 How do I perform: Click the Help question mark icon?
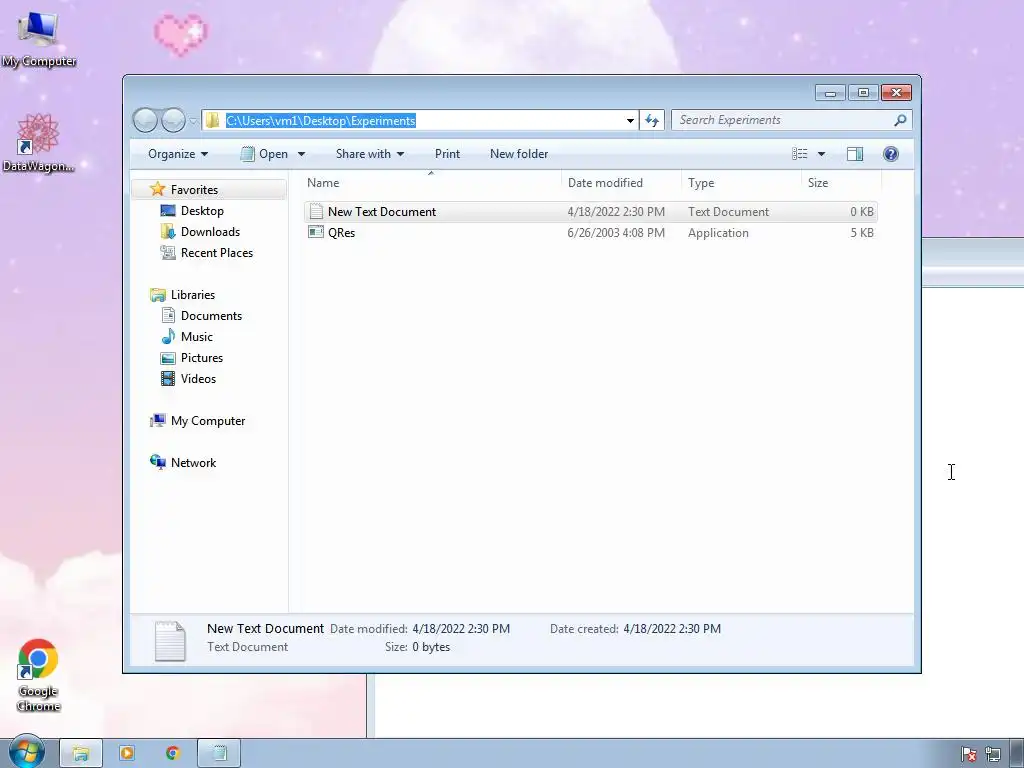(x=891, y=153)
